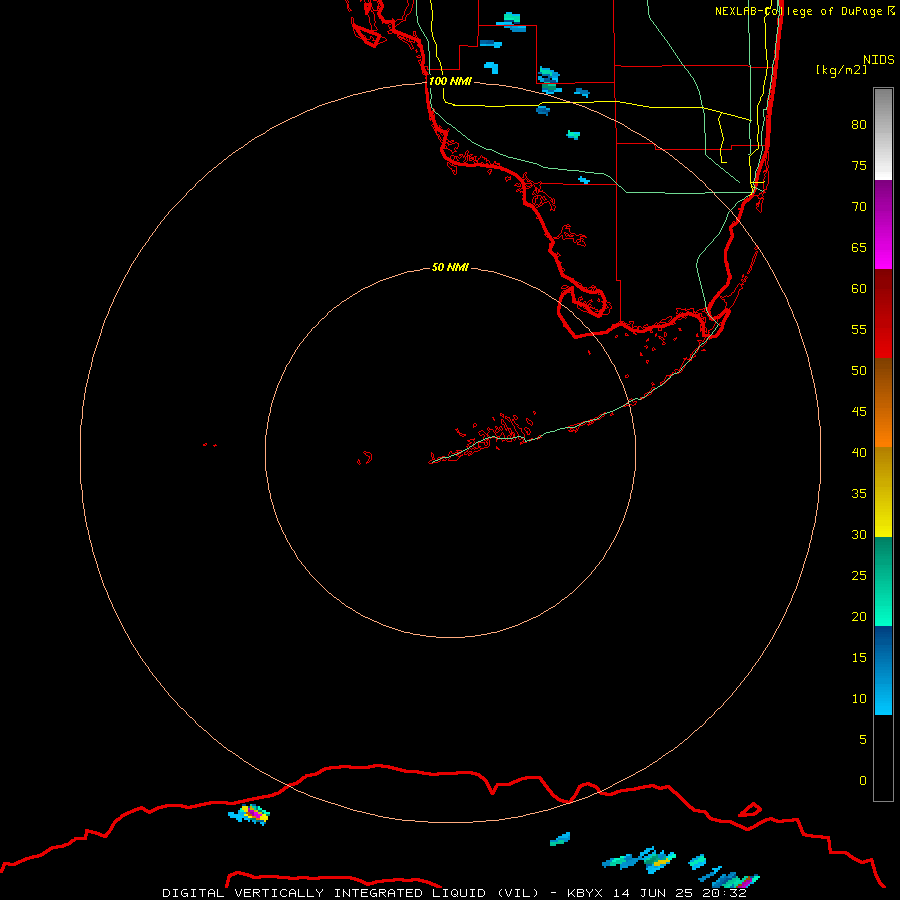The image size is (900, 900).
Task: Click the light cyan-blue segment of the color bar
Action: [883, 670]
